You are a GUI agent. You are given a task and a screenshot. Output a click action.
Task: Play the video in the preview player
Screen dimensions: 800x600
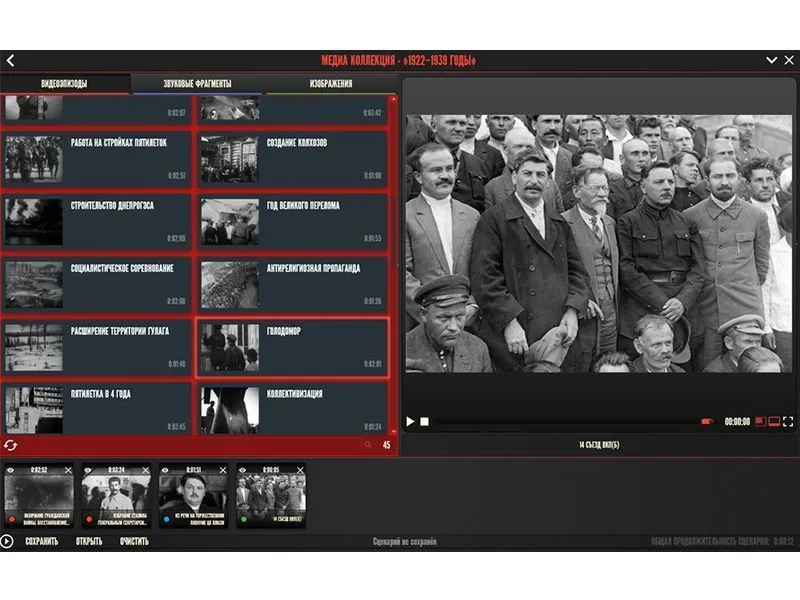point(410,422)
